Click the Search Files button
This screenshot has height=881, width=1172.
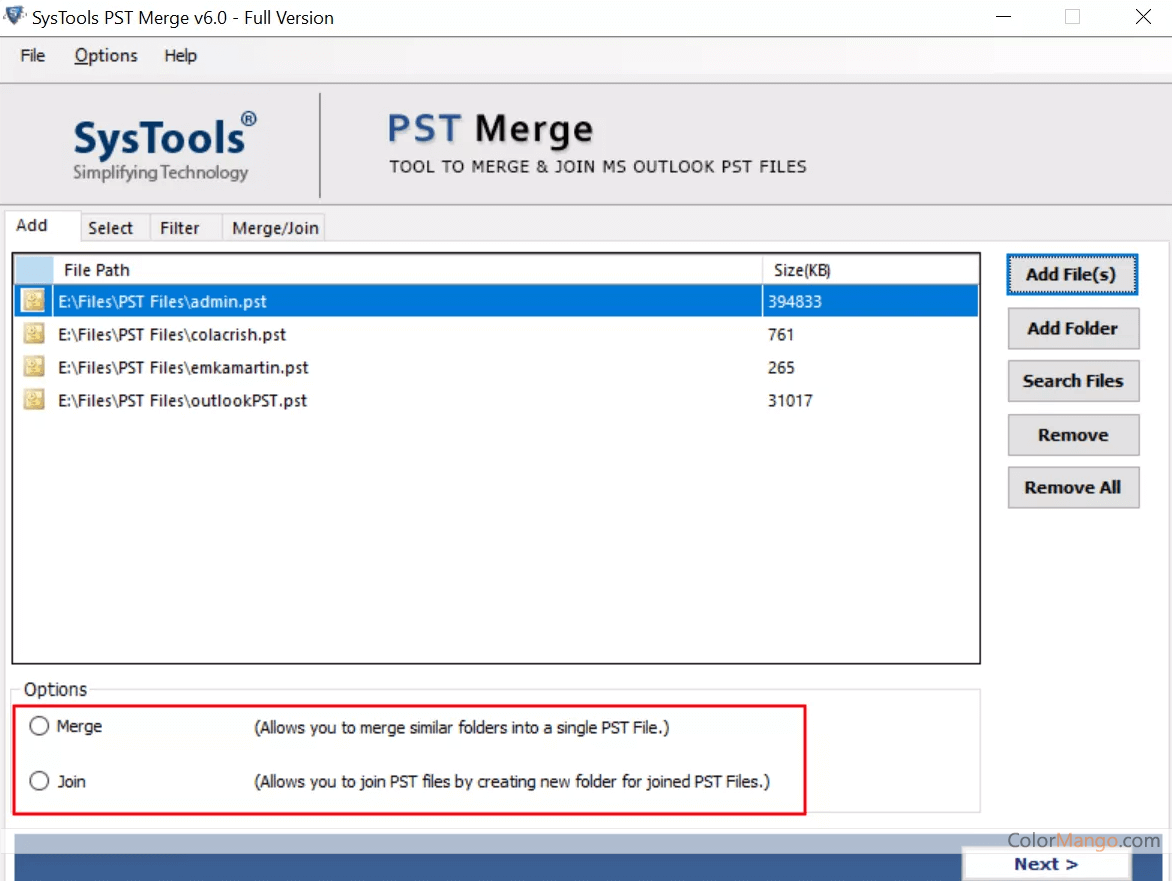1073,381
